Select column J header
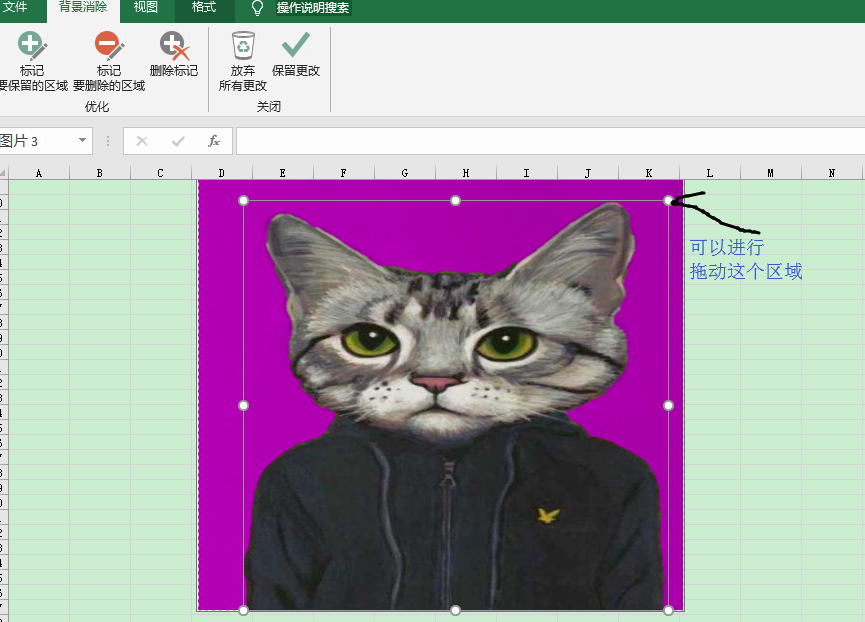Image resolution: width=865 pixels, height=622 pixels. (x=588, y=173)
